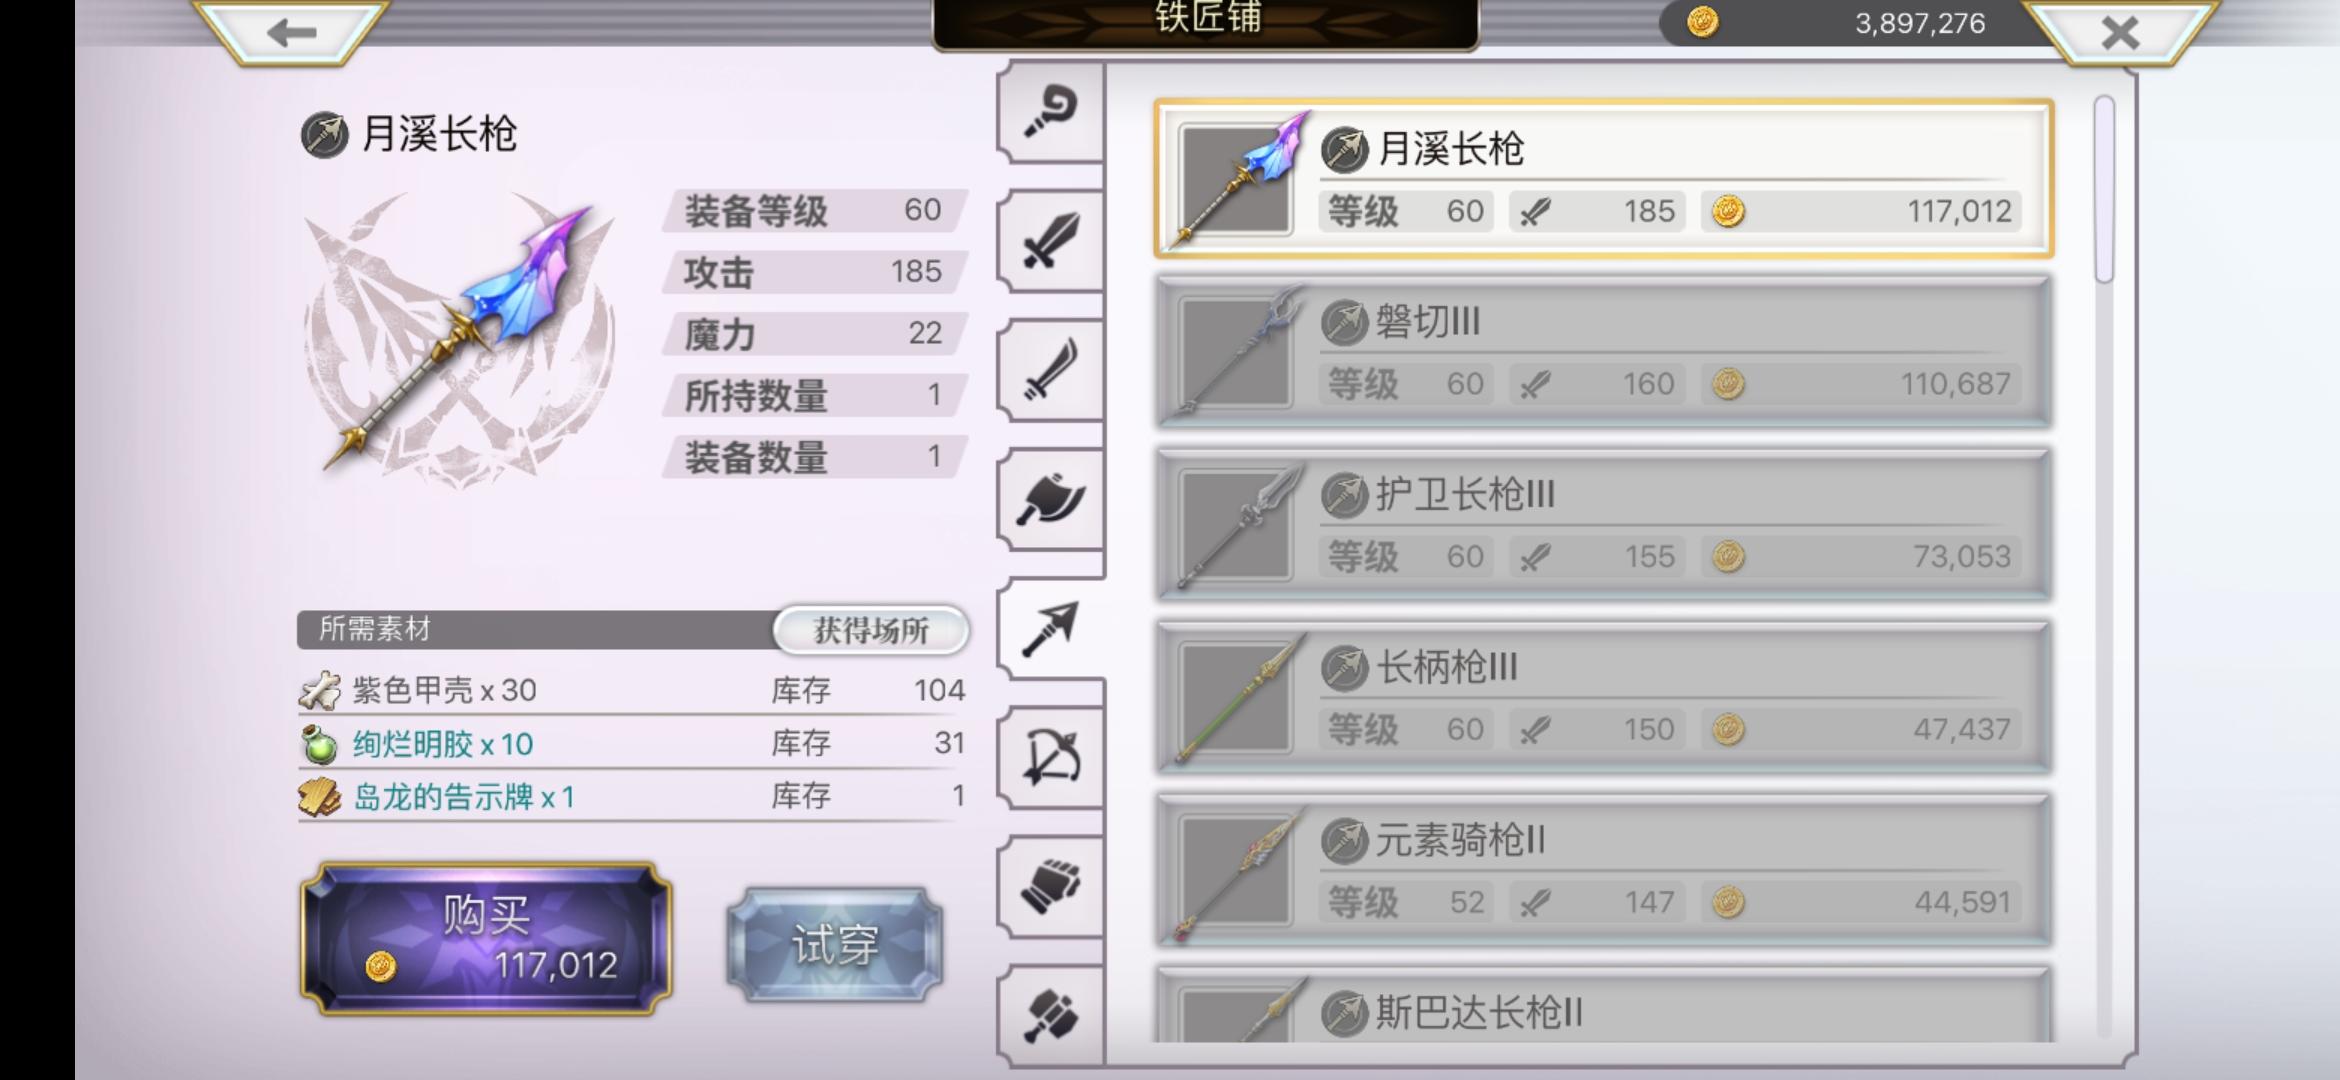Open the 绚烂明胶 material link
2340x1080 pixels.
[x=443, y=744]
